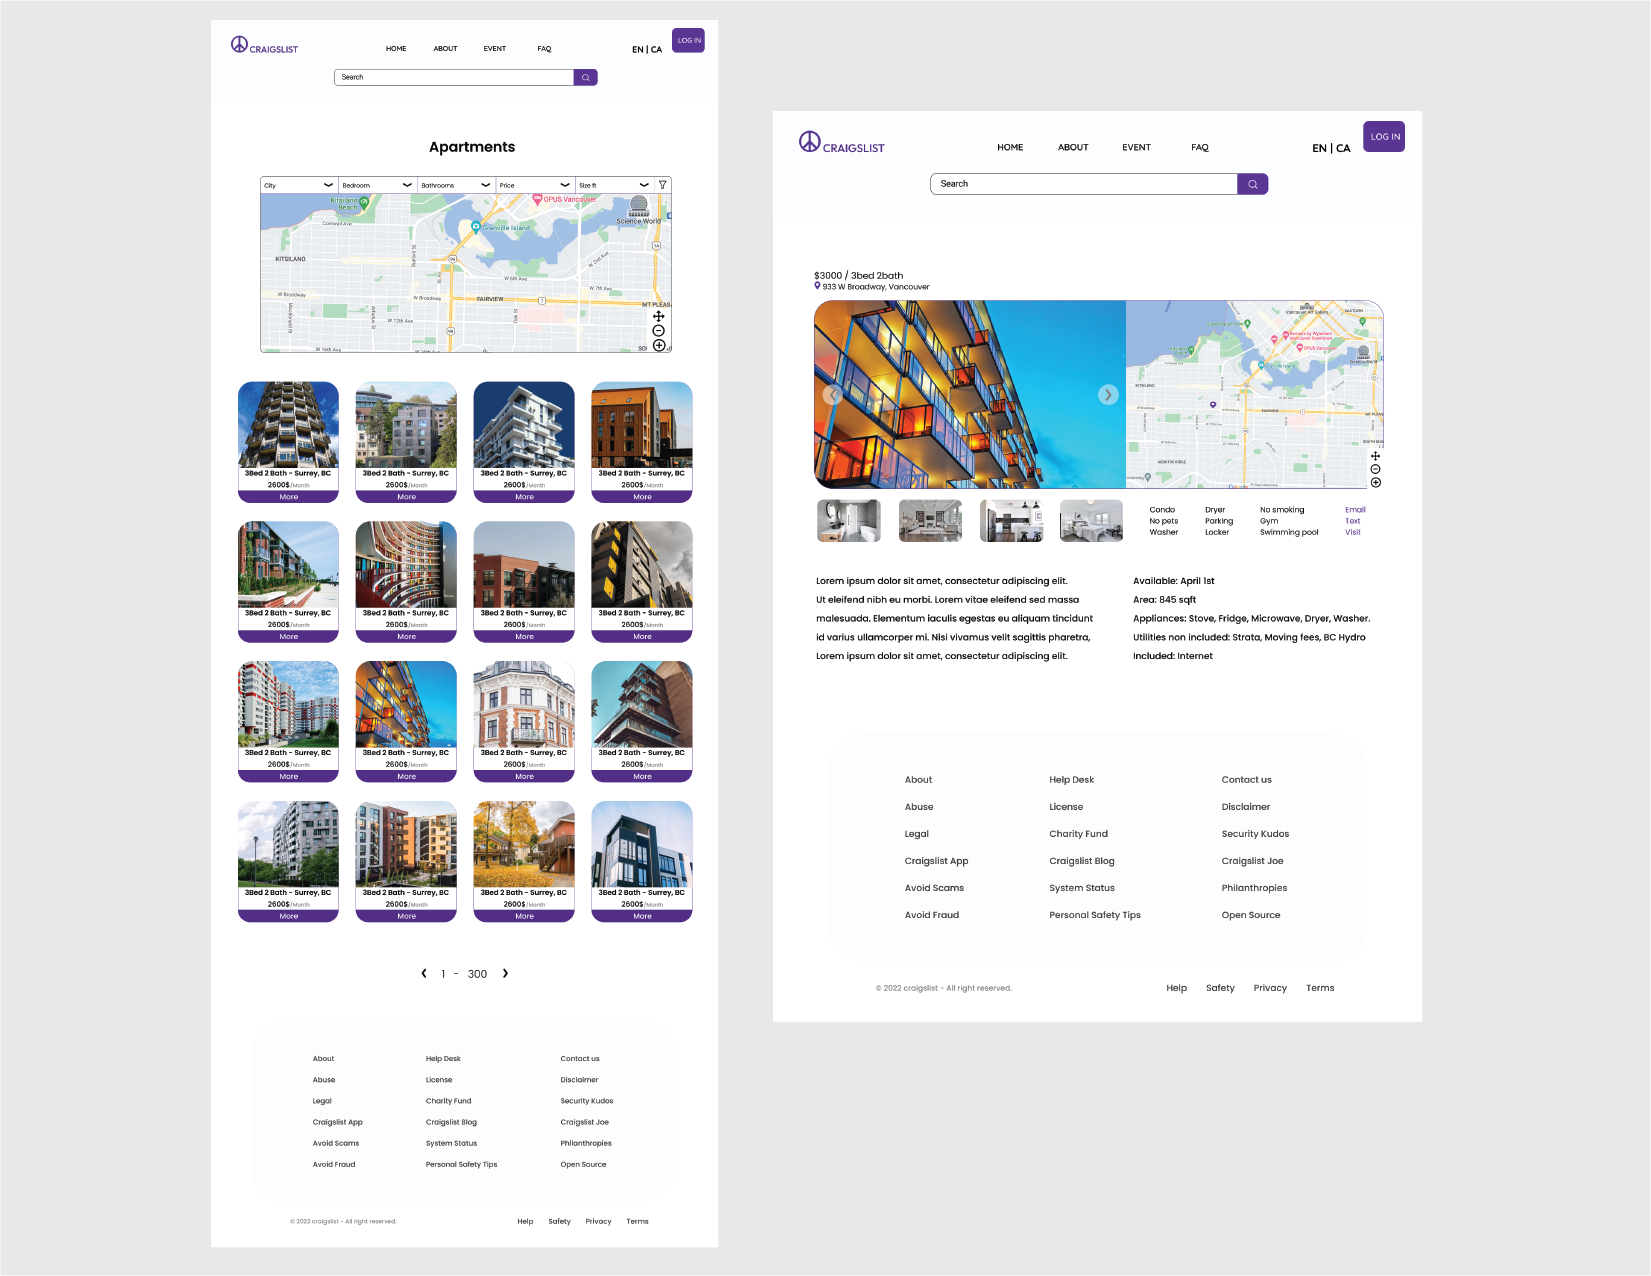Open the round tower apartment card photo
The image size is (1651, 1276).
click(x=288, y=425)
